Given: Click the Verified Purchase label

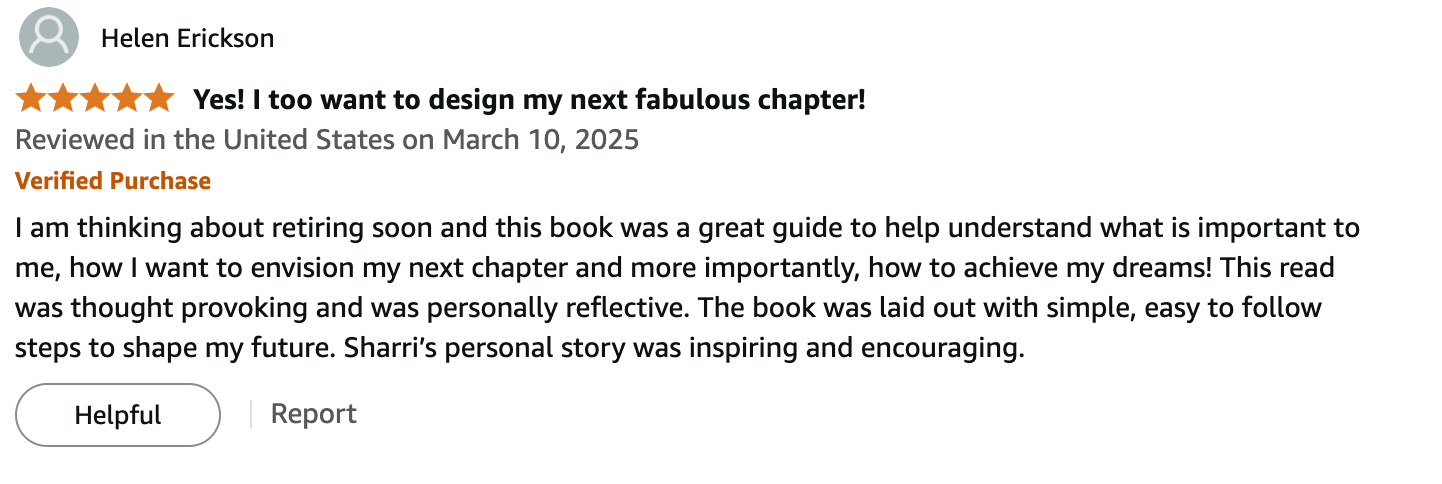Looking at the screenshot, I should [113, 181].
